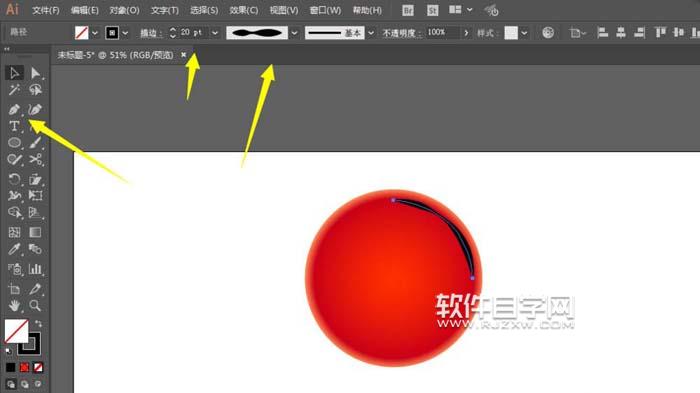Select the Shaper tool

[x=14, y=160]
